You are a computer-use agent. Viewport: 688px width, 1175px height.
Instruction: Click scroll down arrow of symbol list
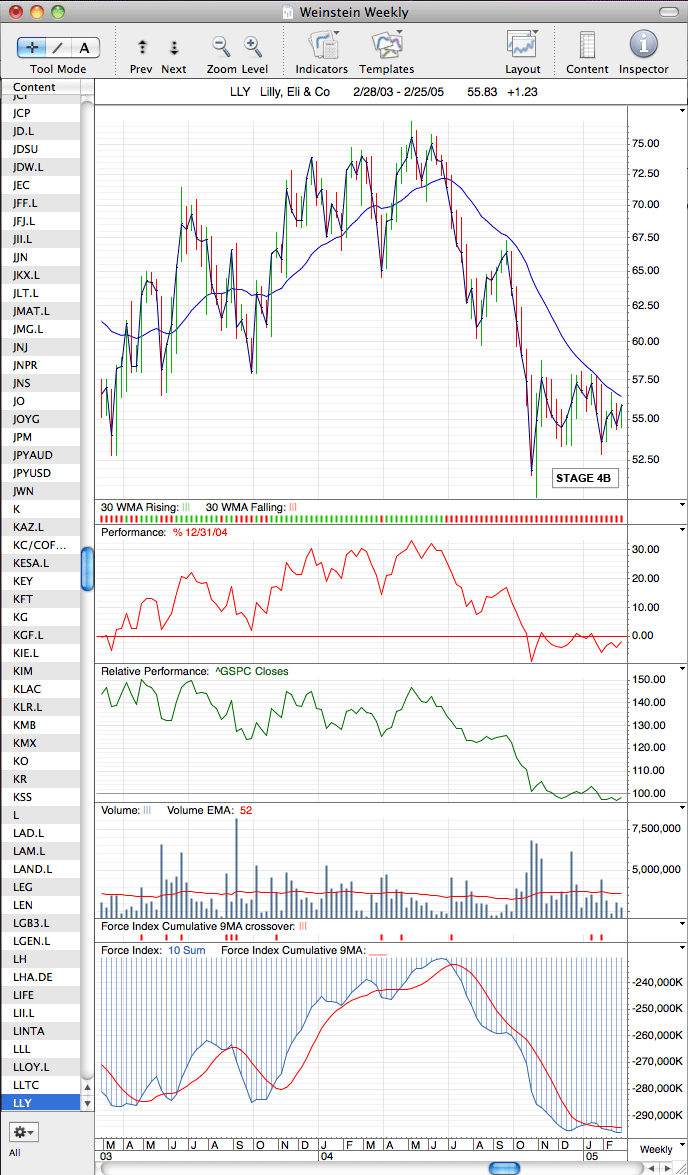pos(87,1104)
